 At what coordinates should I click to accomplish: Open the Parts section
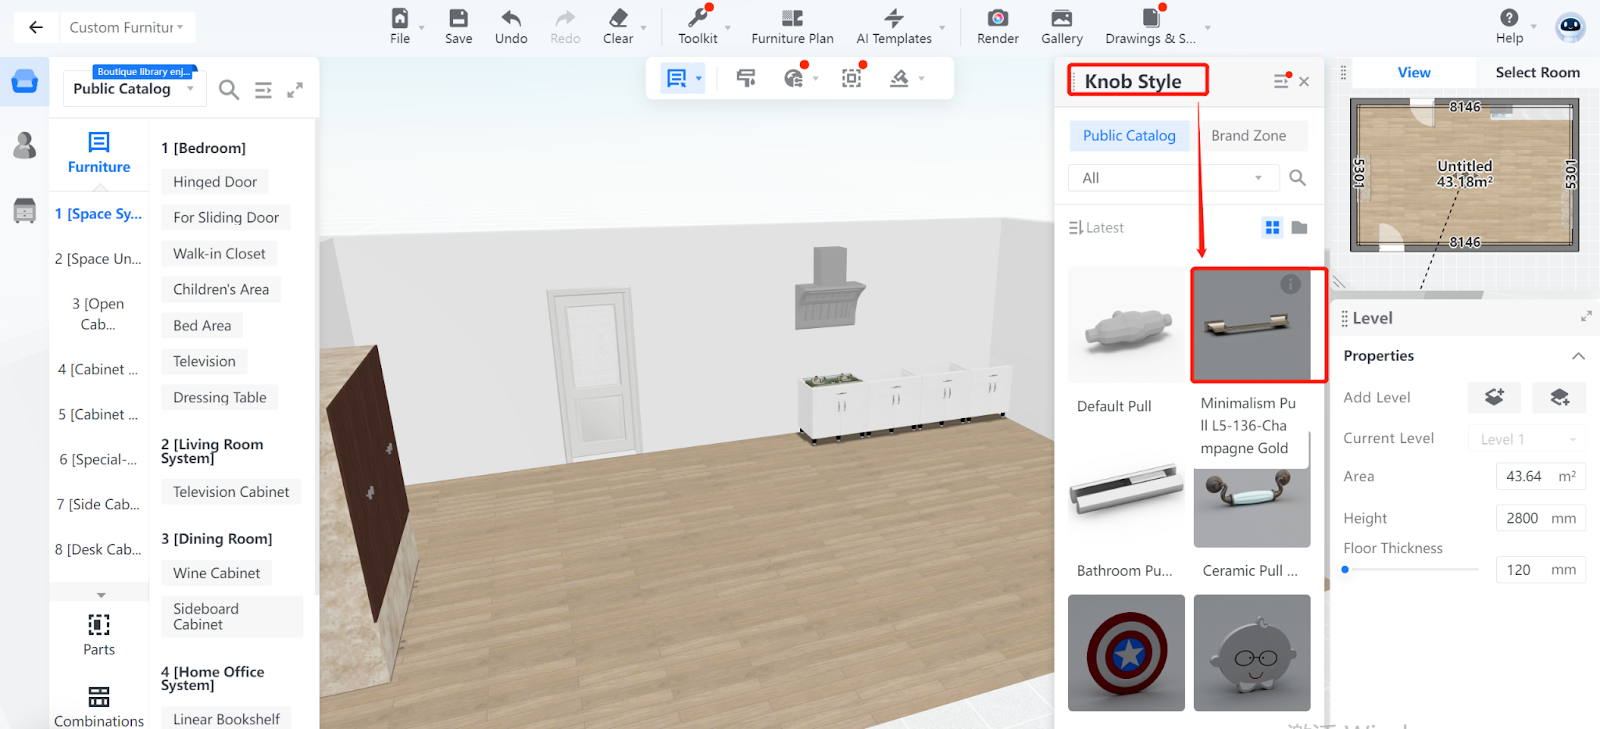coord(99,635)
